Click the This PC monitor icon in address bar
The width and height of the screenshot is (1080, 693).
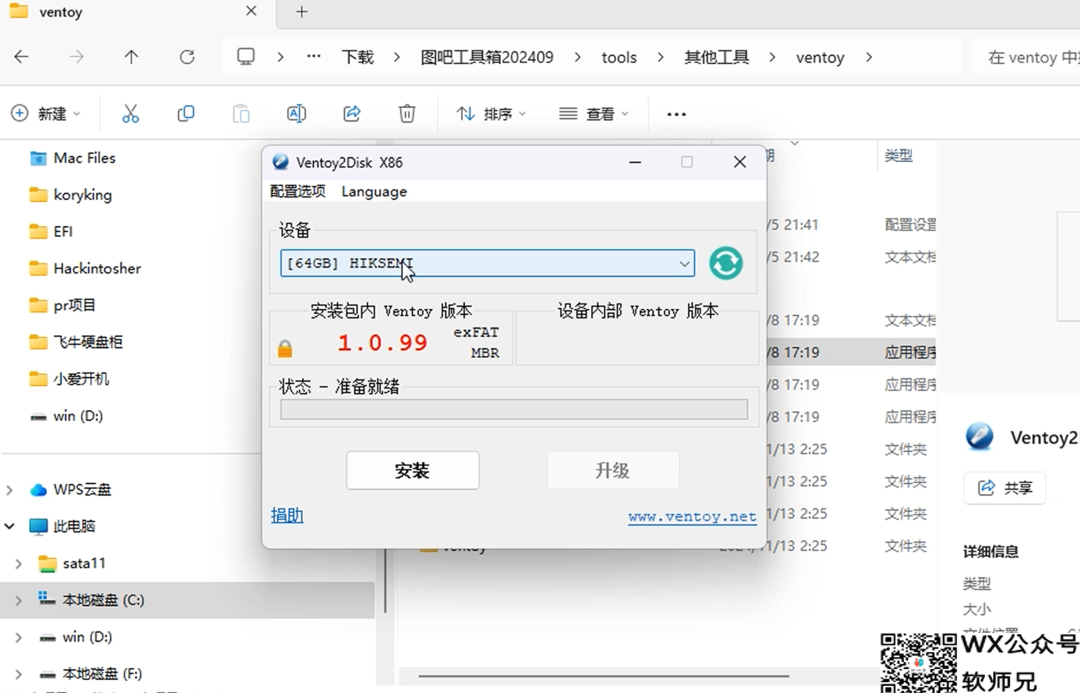pyautogui.click(x=246, y=56)
